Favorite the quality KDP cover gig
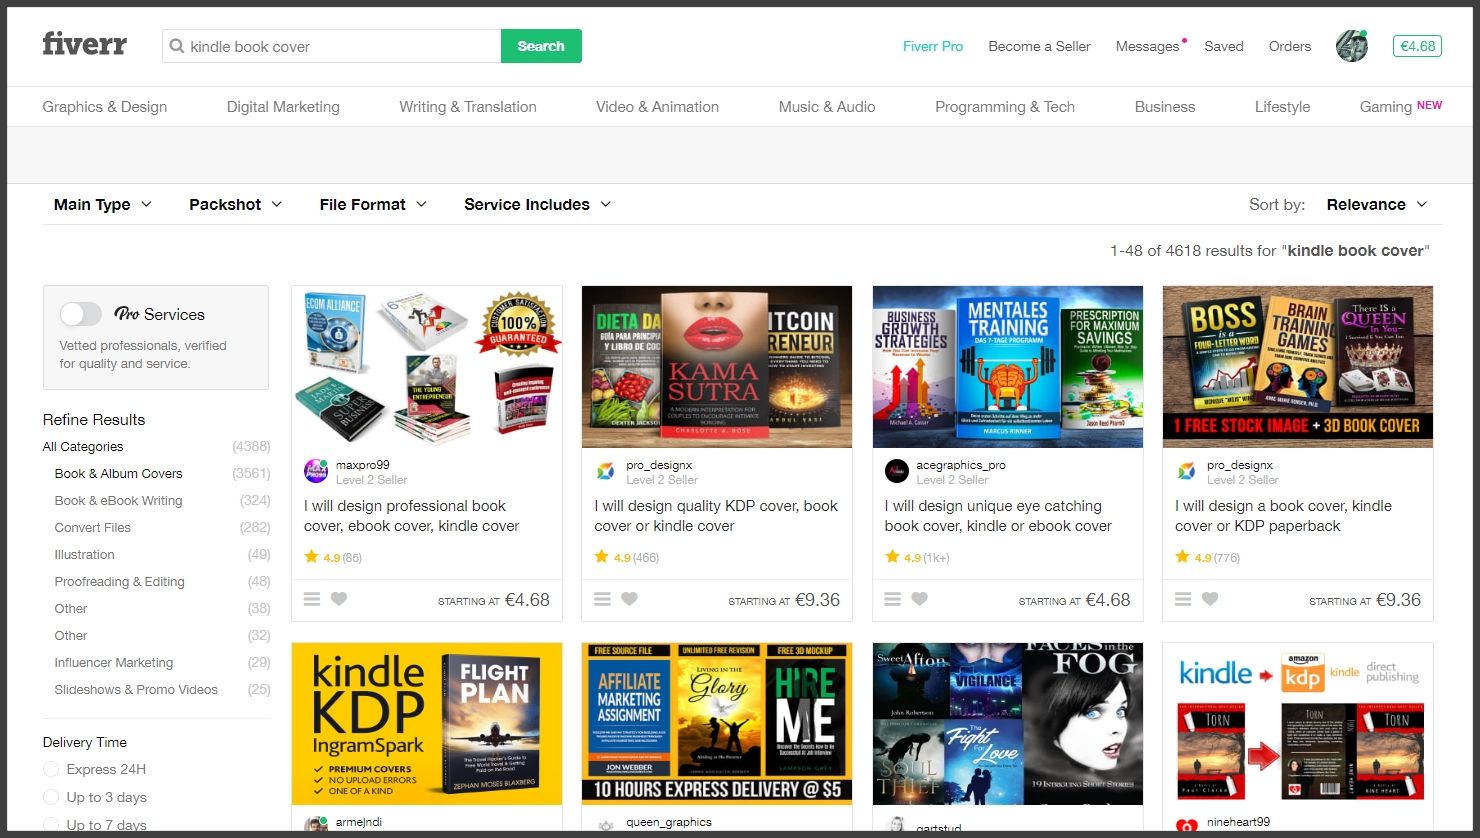Viewport: 1480px width, 838px height. tap(629, 599)
